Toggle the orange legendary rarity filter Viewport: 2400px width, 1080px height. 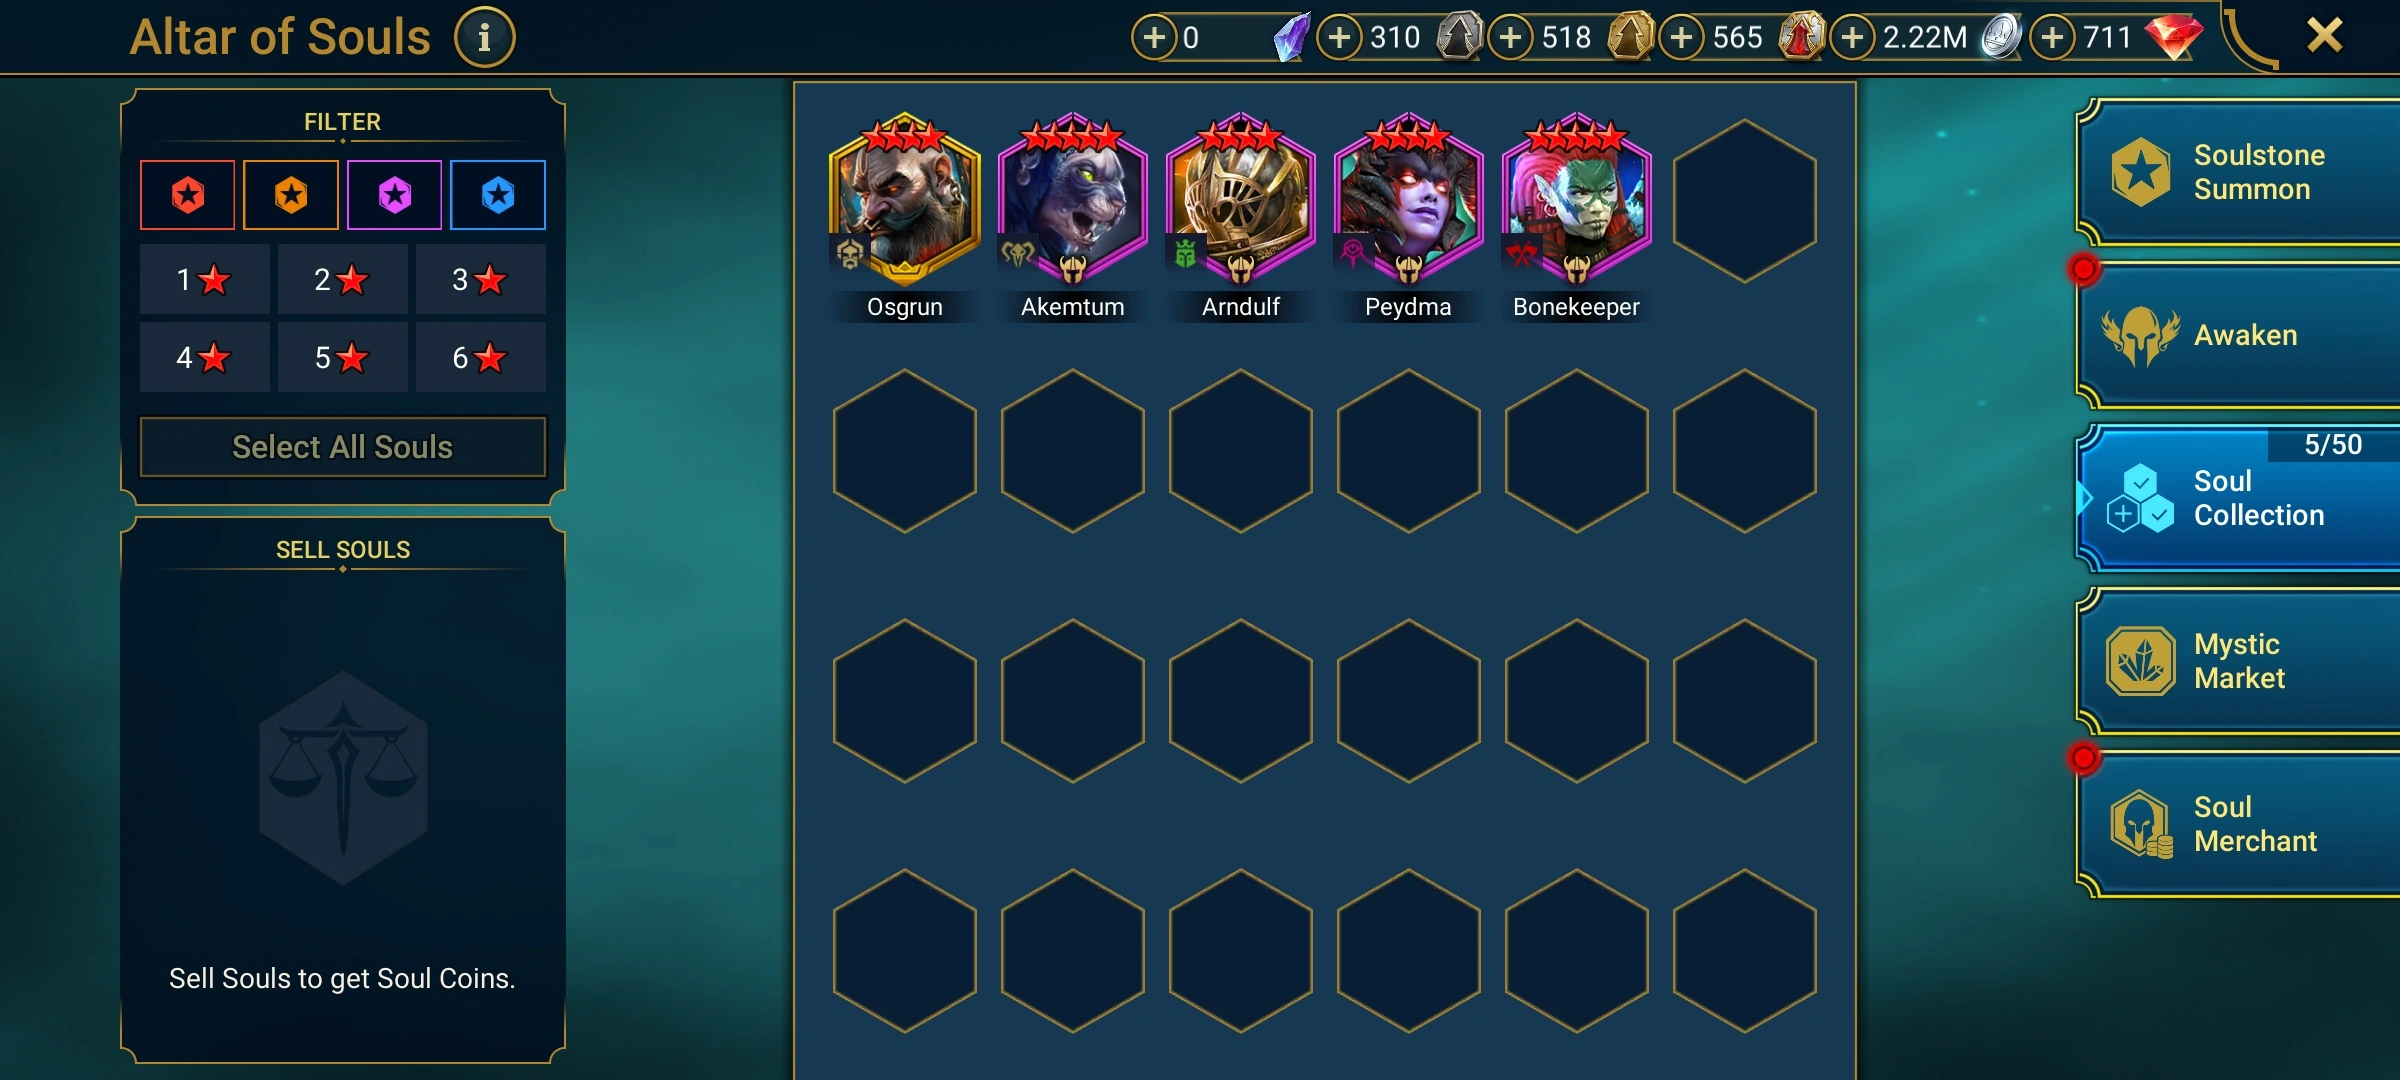pos(291,195)
